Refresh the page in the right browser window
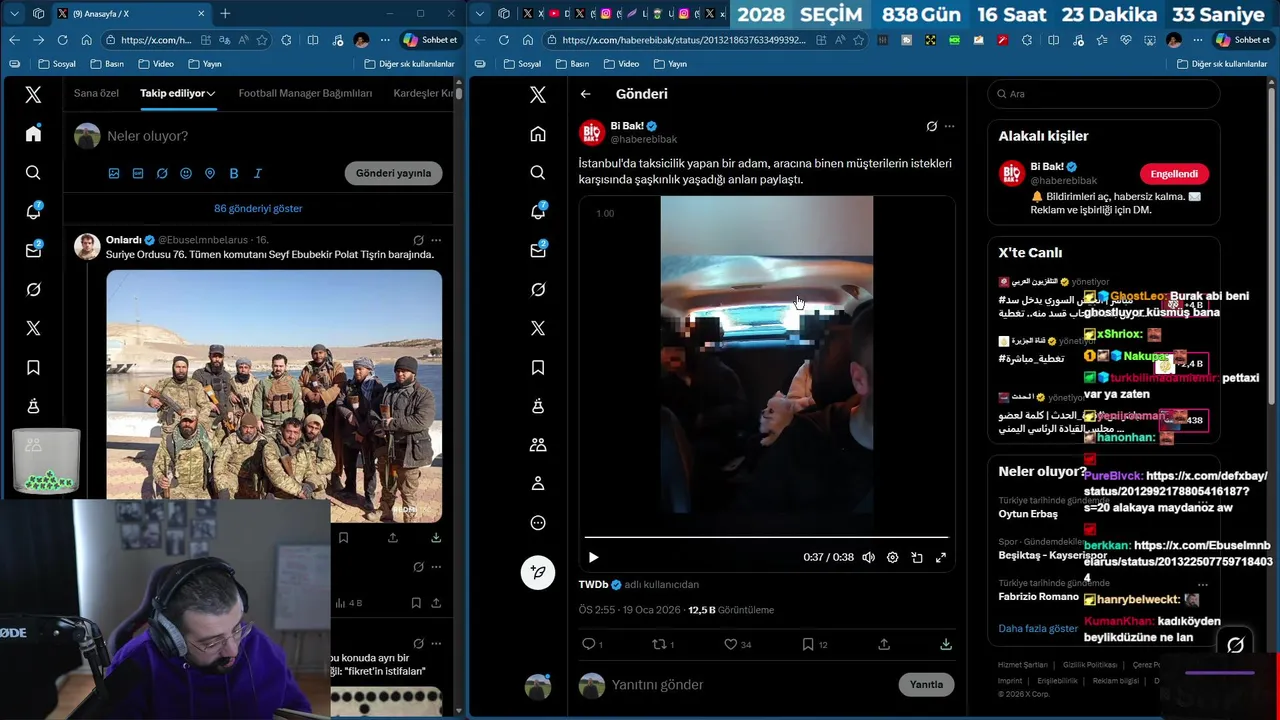Image resolution: width=1280 pixels, height=720 pixels. click(527, 40)
